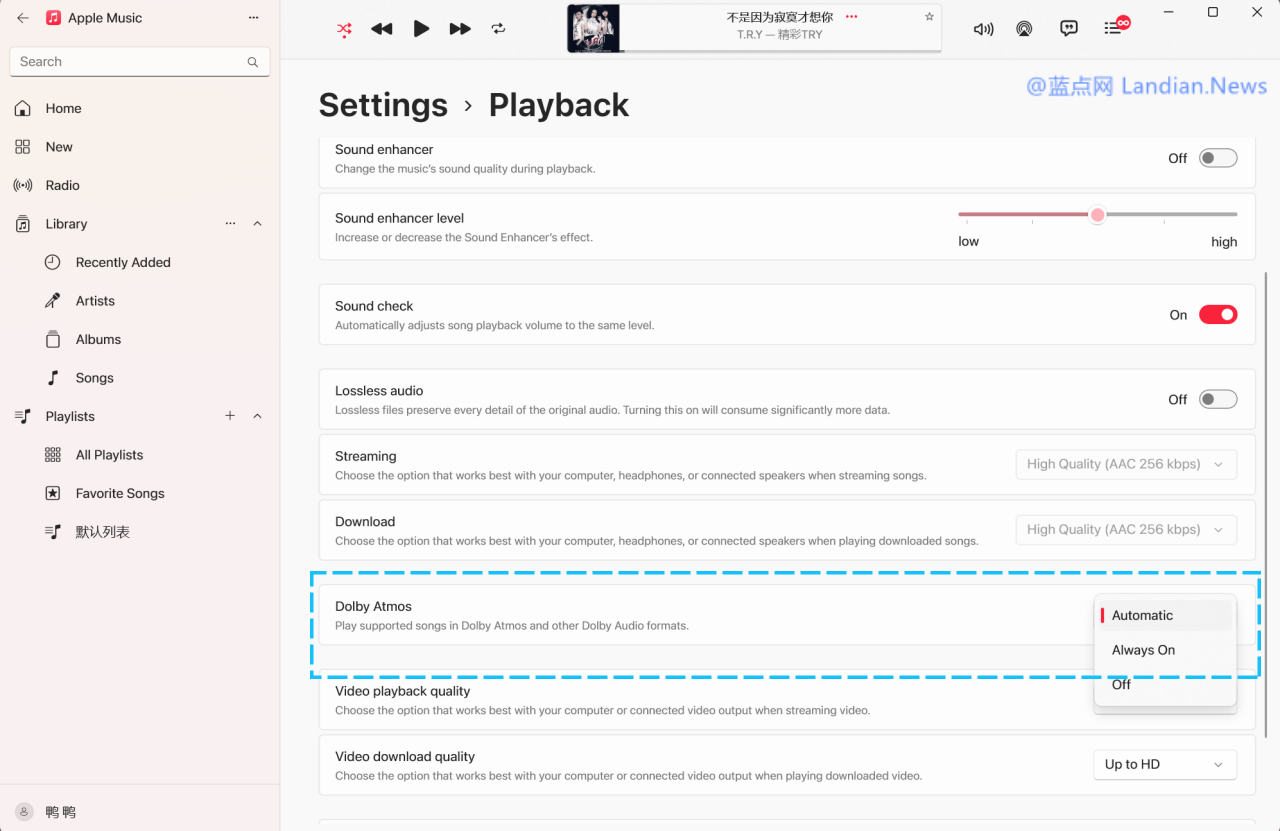Image resolution: width=1280 pixels, height=831 pixels.
Task: Turn on the Sound enhancer switch
Action: point(1218,158)
